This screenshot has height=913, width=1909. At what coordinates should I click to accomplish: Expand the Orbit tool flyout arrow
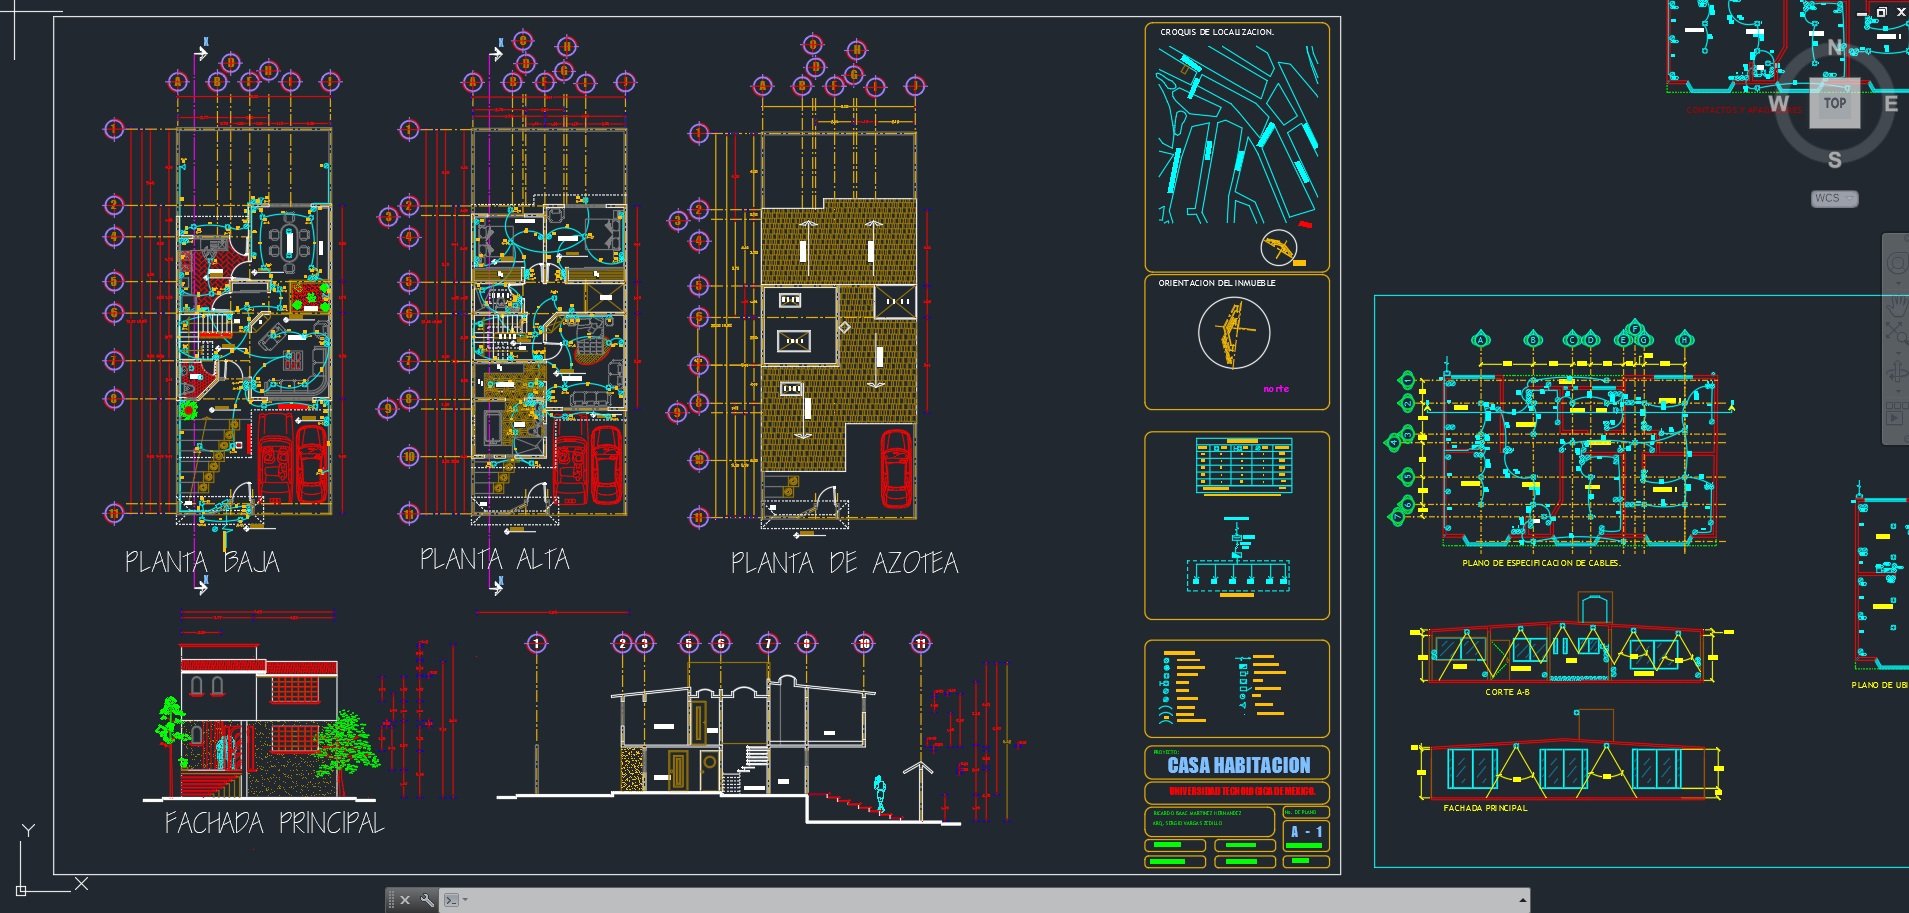(1895, 392)
